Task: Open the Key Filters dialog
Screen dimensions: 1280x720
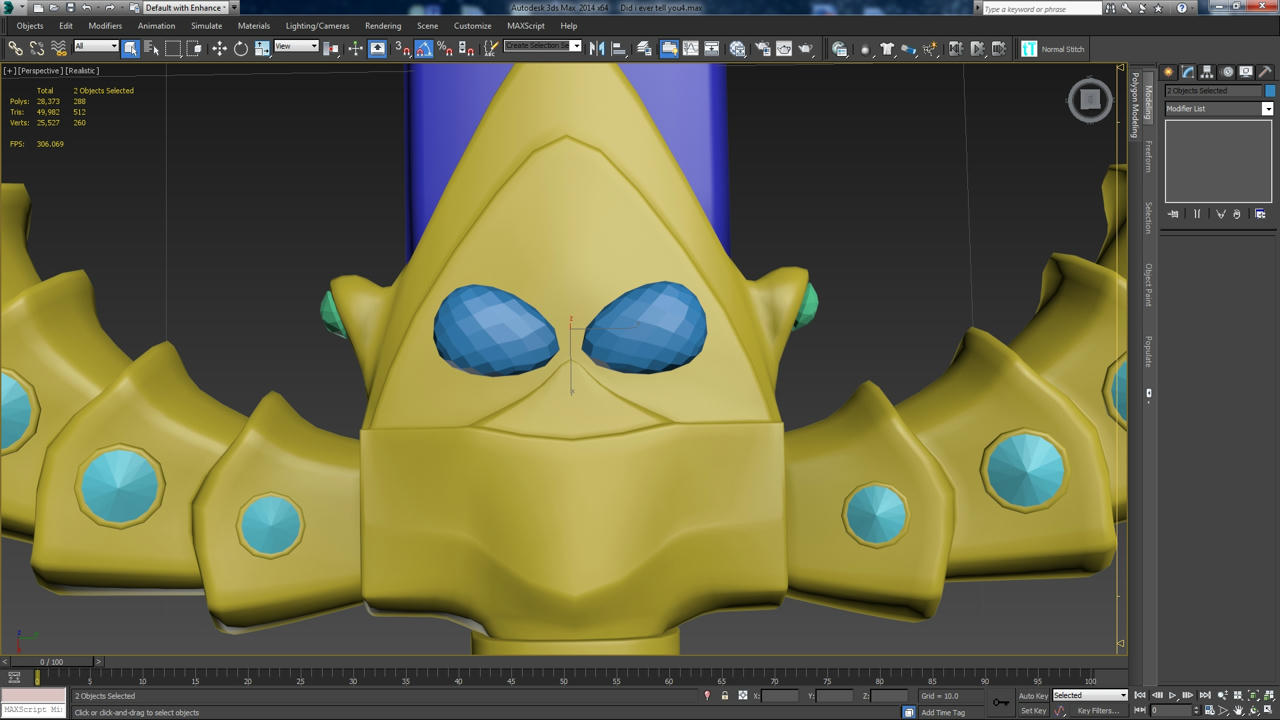Action: (x=1098, y=711)
